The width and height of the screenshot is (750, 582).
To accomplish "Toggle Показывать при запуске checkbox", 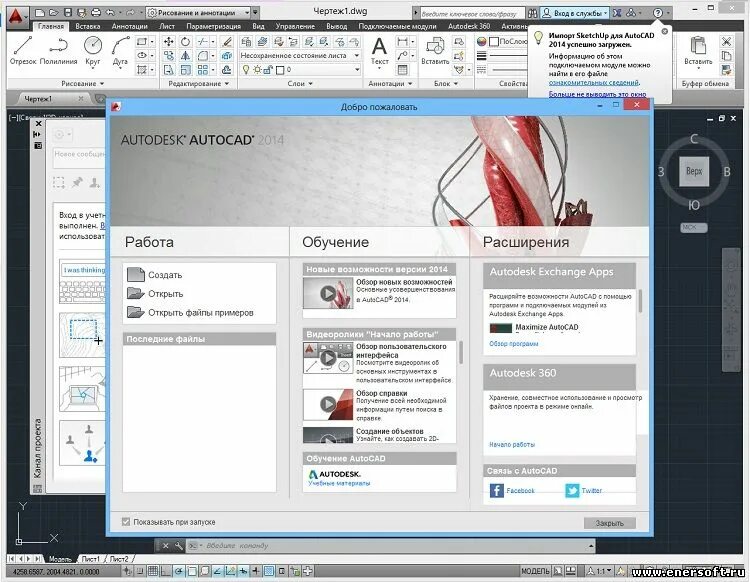I will point(126,522).
